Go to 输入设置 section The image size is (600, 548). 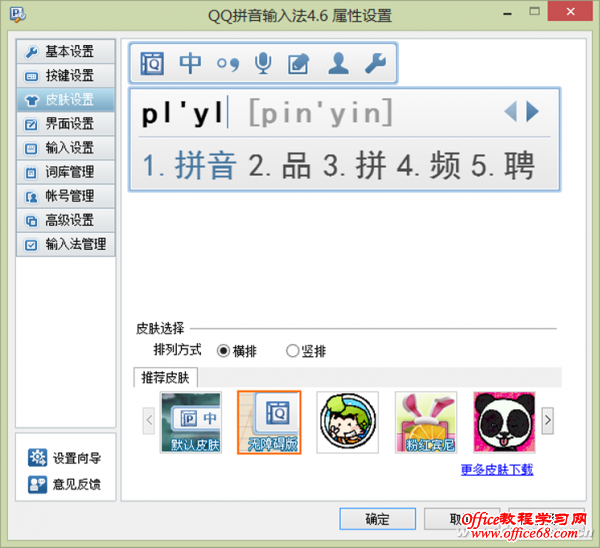(65, 148)
